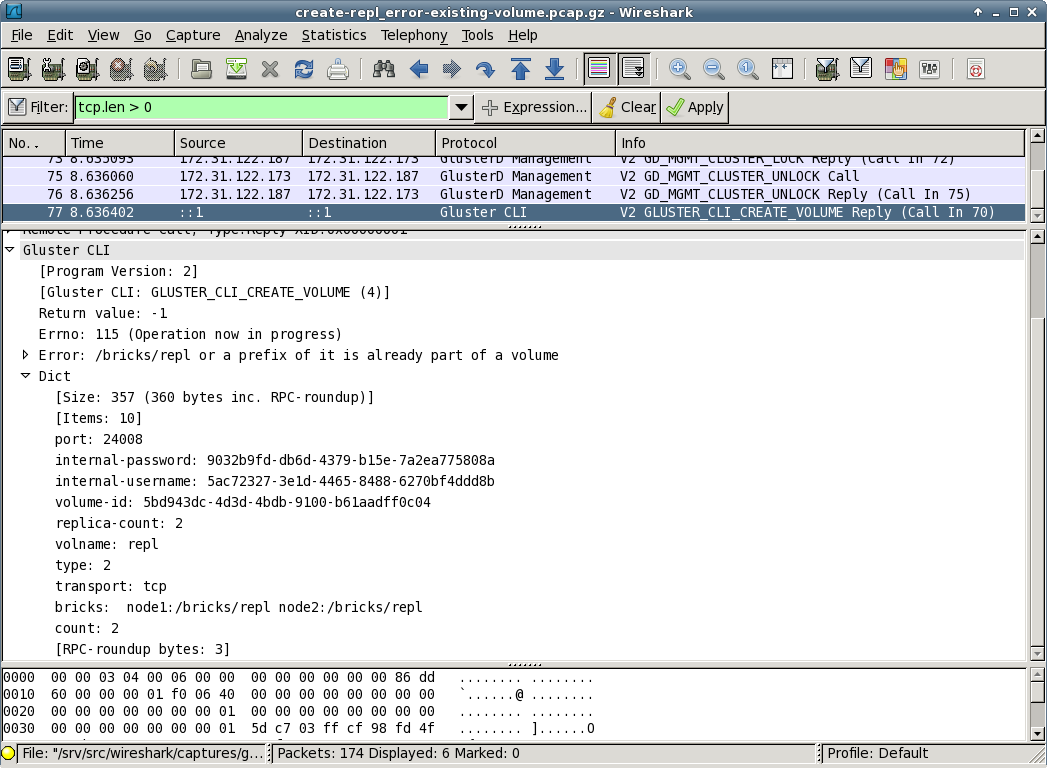Jump to the first packet
The height and width of the screenshot is (768, 1047).
[x=520, y=69]
